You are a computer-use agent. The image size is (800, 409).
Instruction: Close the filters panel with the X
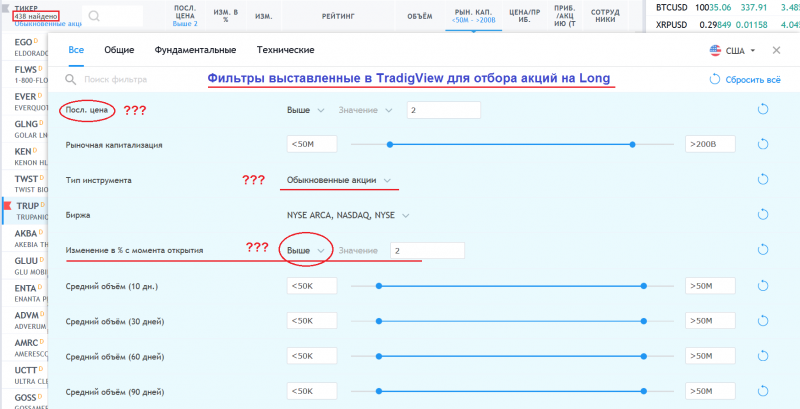(x=777, y=50)
